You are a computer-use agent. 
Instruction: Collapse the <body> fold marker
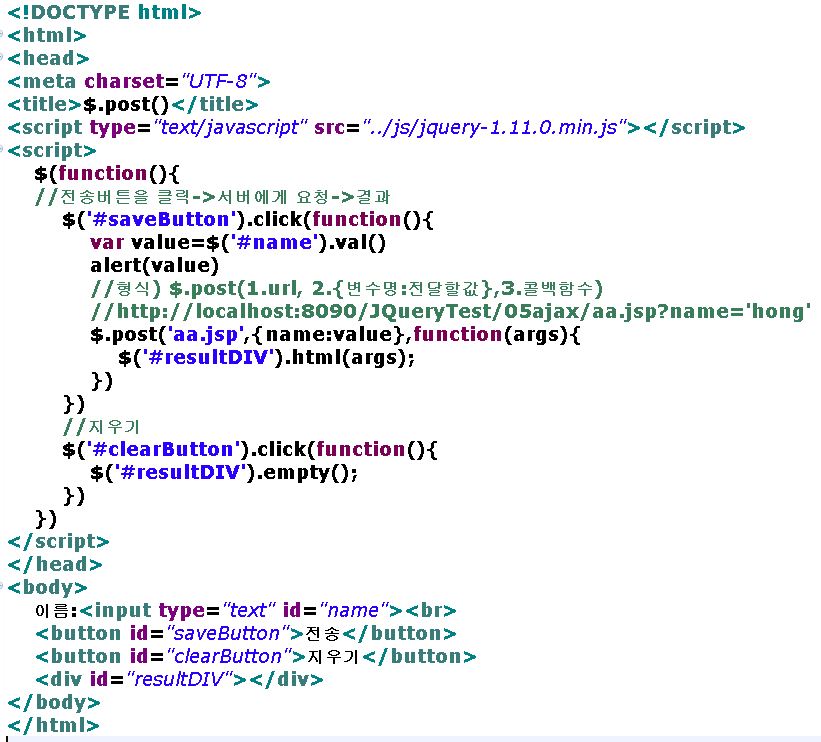[2, 586]
